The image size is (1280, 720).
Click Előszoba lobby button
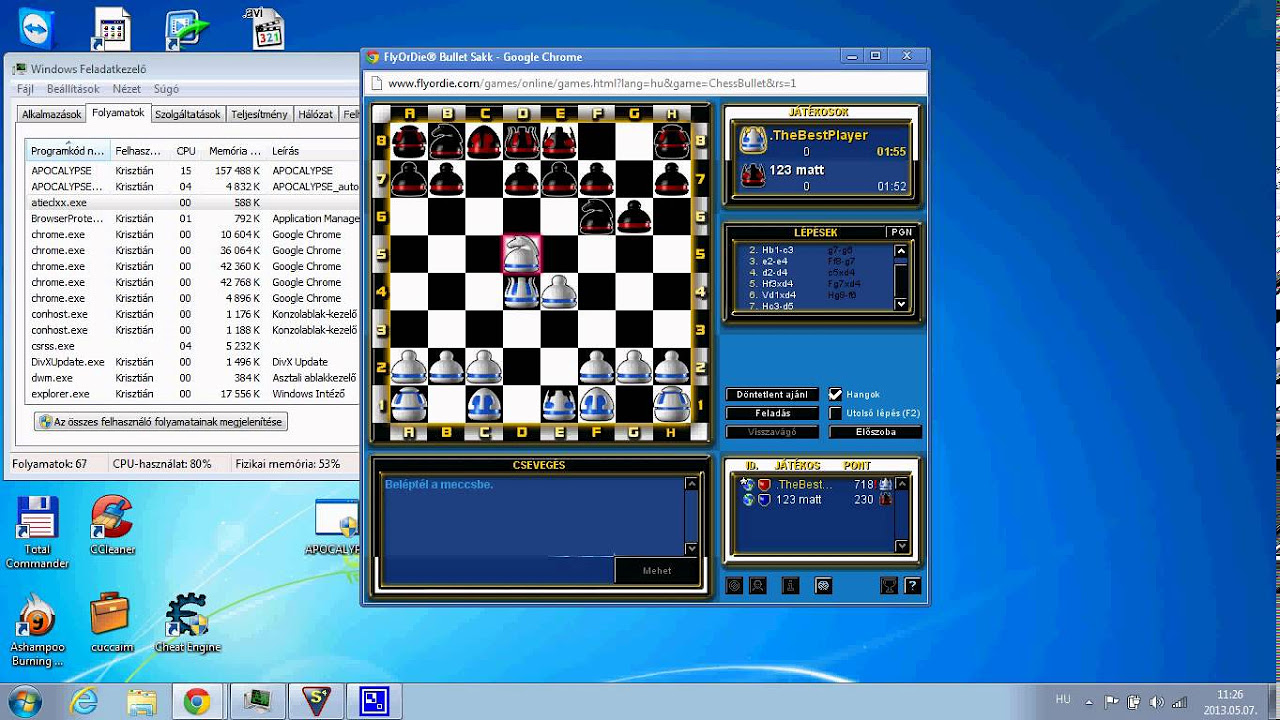click(875, 432)
